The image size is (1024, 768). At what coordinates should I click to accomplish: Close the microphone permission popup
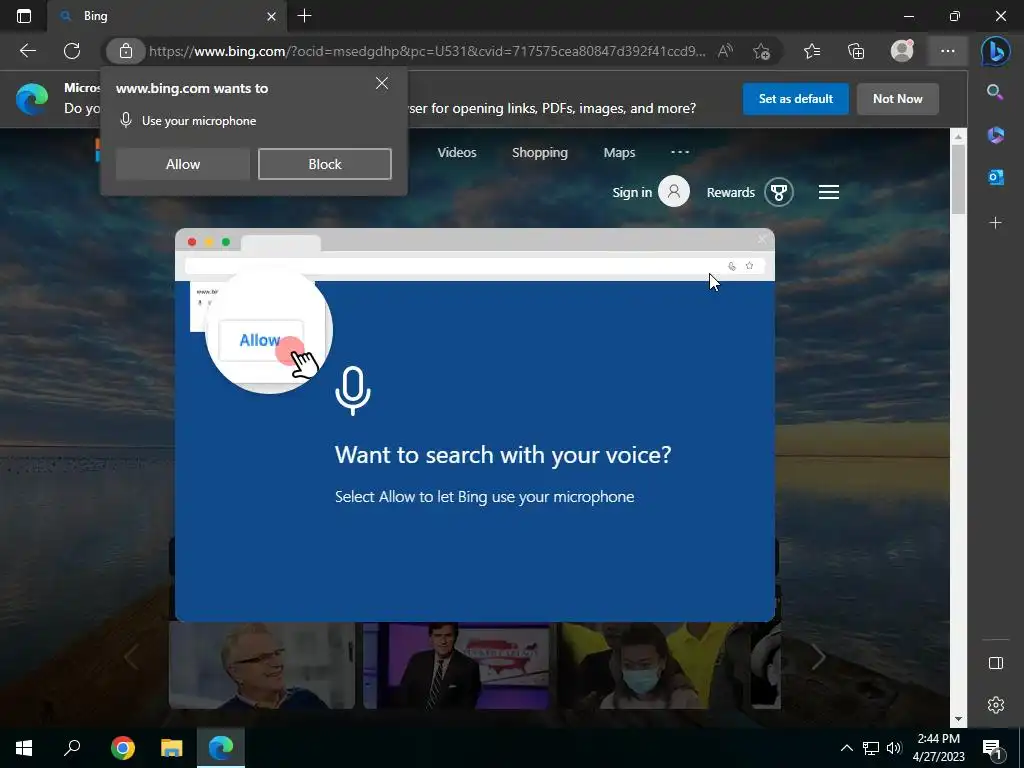(x=382, y=83)
